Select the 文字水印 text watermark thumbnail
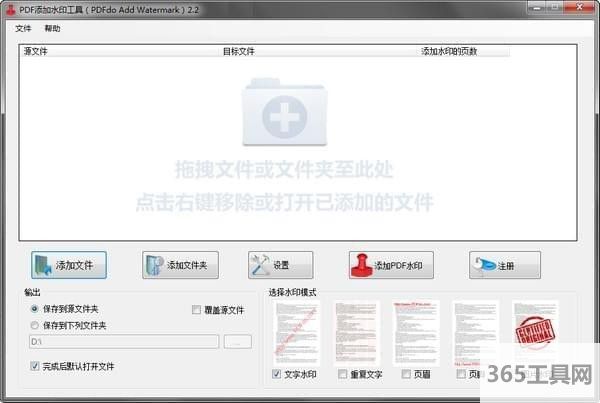Screen dimensions: 600x403 tap(297, 333)
